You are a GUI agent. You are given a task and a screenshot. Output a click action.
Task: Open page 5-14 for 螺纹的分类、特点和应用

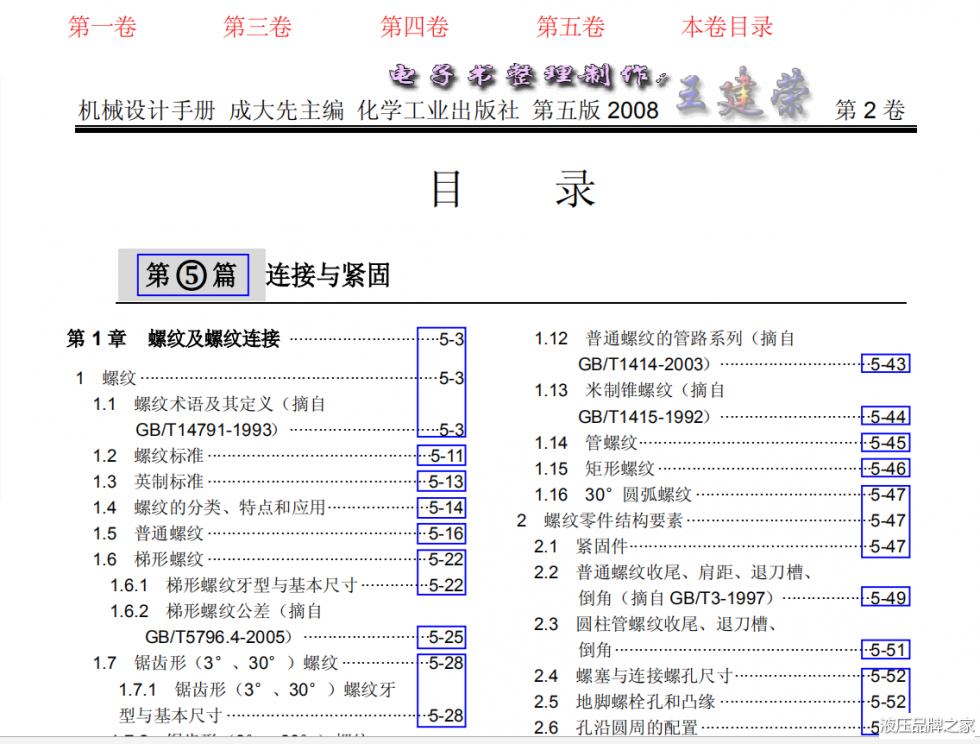(441, 508)
